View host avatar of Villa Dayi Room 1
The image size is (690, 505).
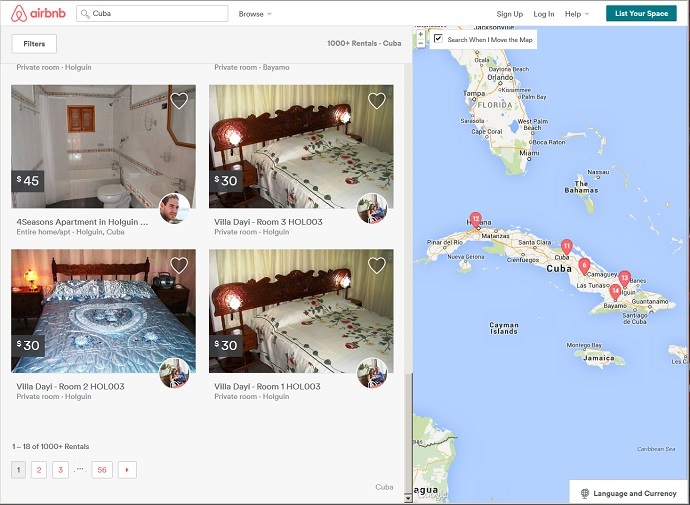(x=372, y=373)
